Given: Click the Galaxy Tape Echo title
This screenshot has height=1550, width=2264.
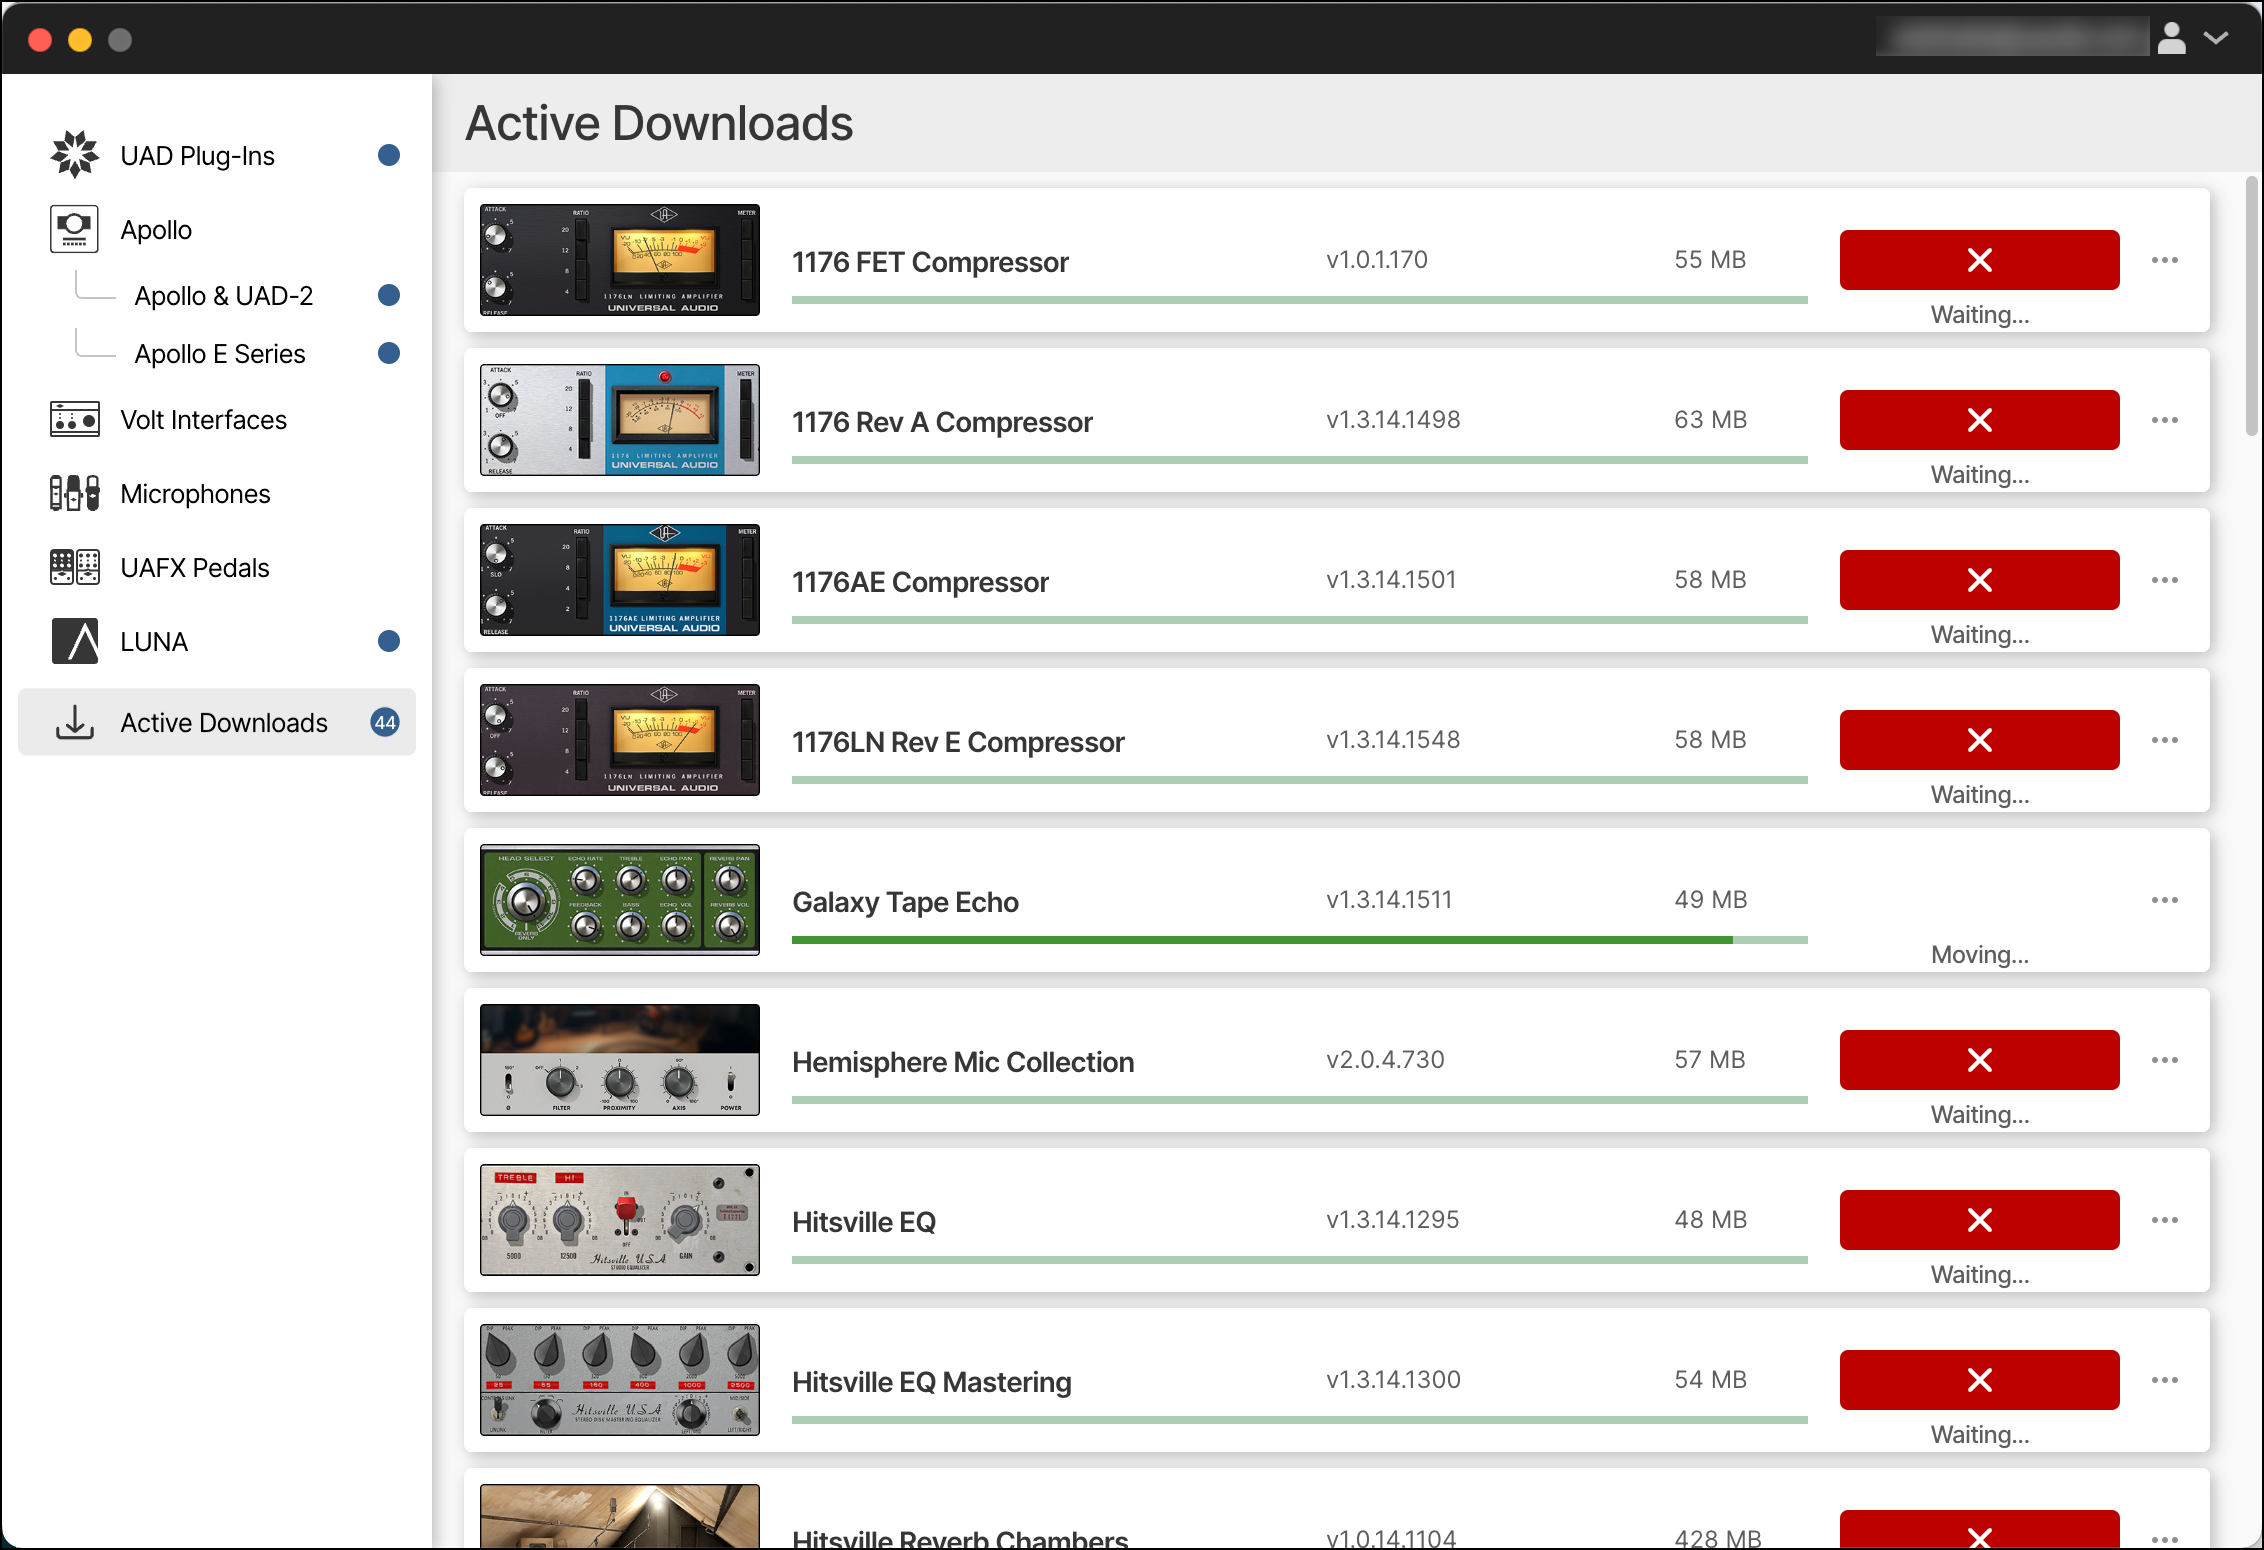Looking at the screenshot, I should pos(905,902).
